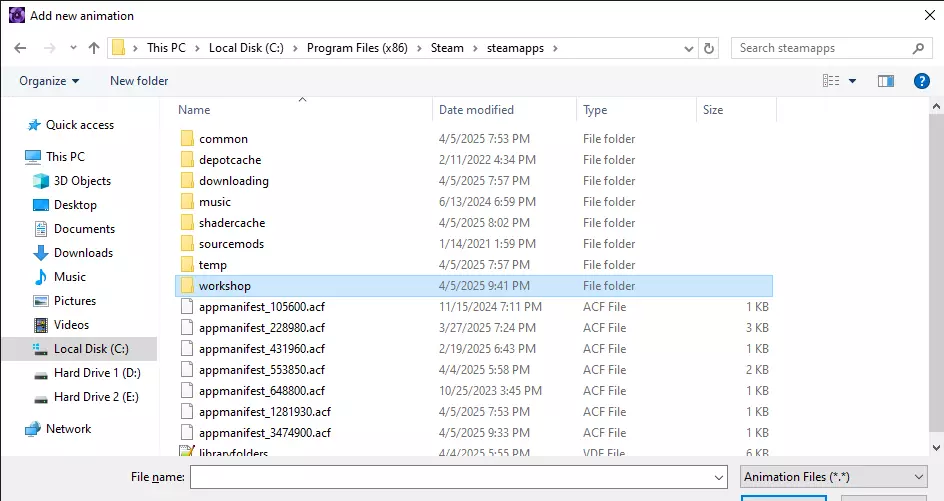Open the Help icon
The image size is (944, 501).
(921, 81)
